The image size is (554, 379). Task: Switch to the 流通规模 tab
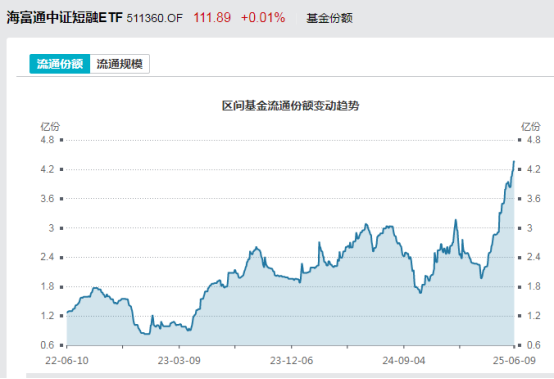click(x=120, y=64)
